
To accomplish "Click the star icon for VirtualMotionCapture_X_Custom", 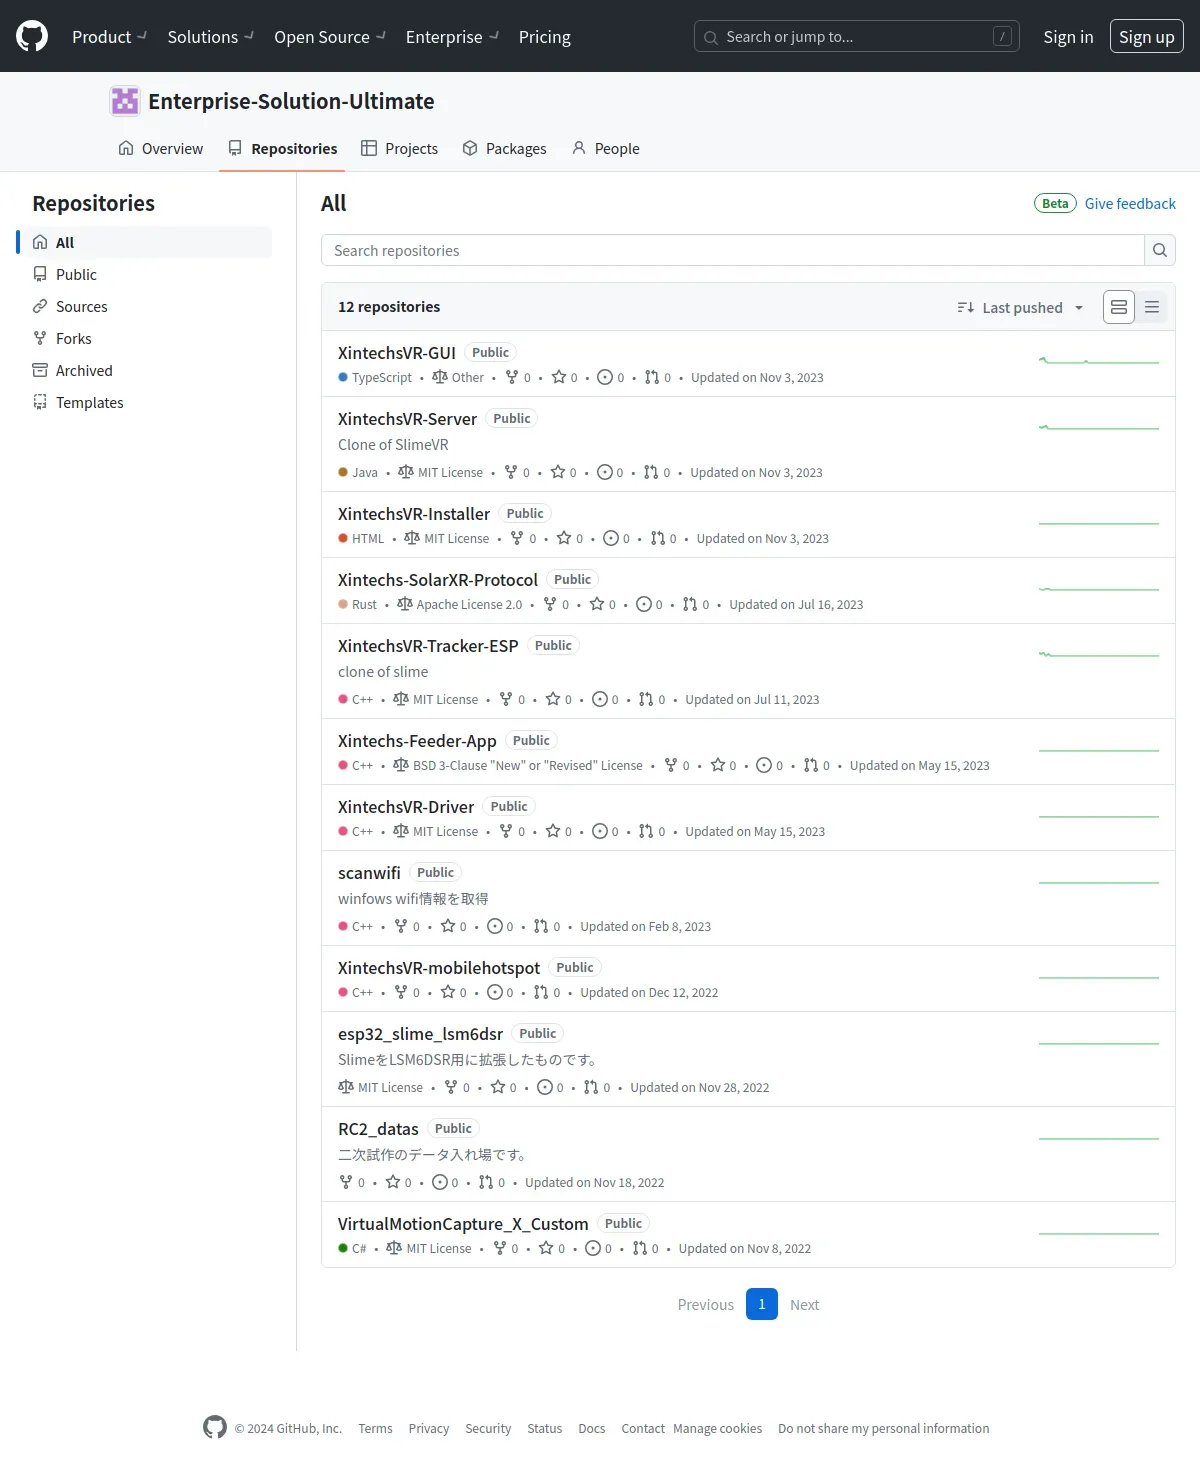I will click(546, 1248).
